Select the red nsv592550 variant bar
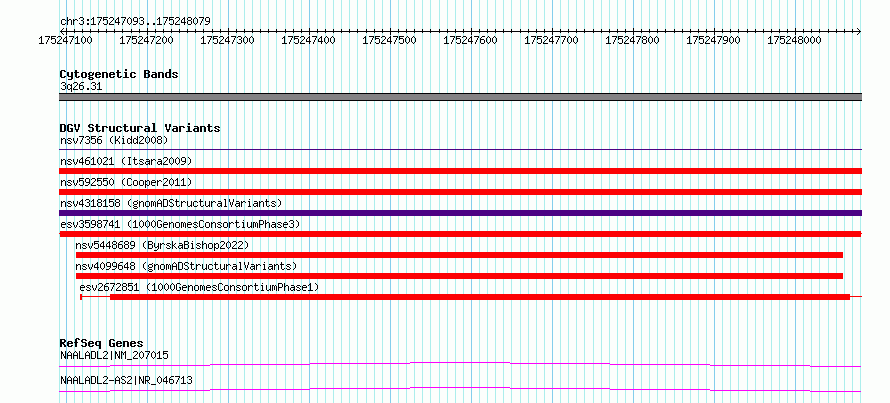 click(x=460, y=192)
